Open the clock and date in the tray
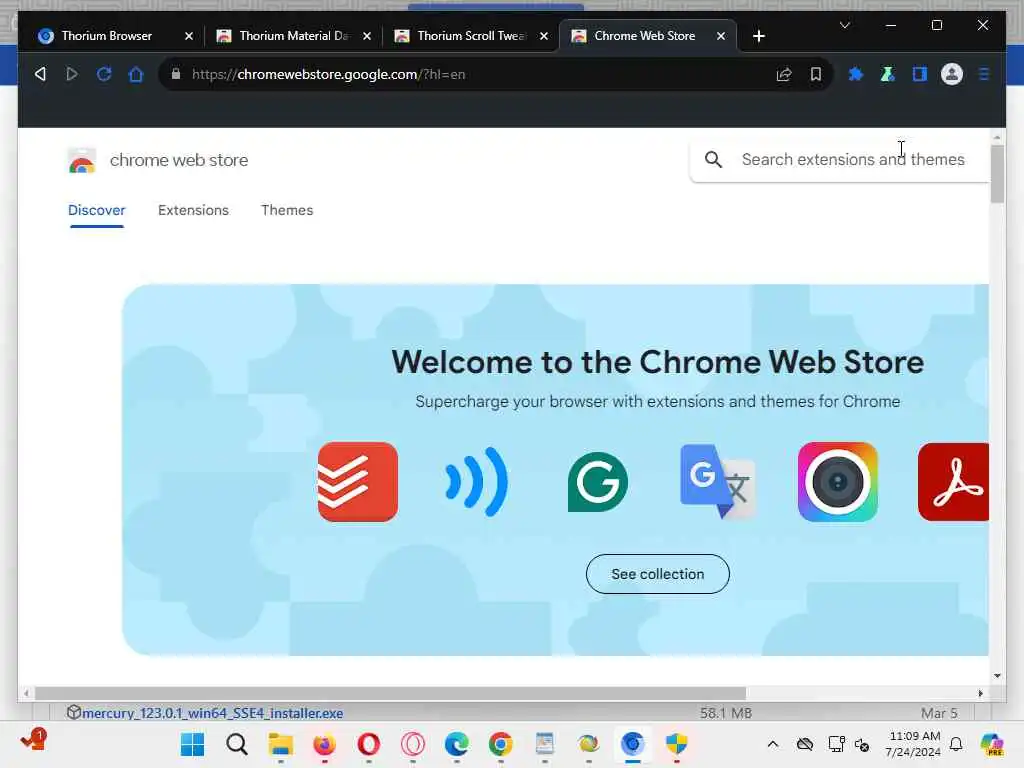 tap(913, 744)
